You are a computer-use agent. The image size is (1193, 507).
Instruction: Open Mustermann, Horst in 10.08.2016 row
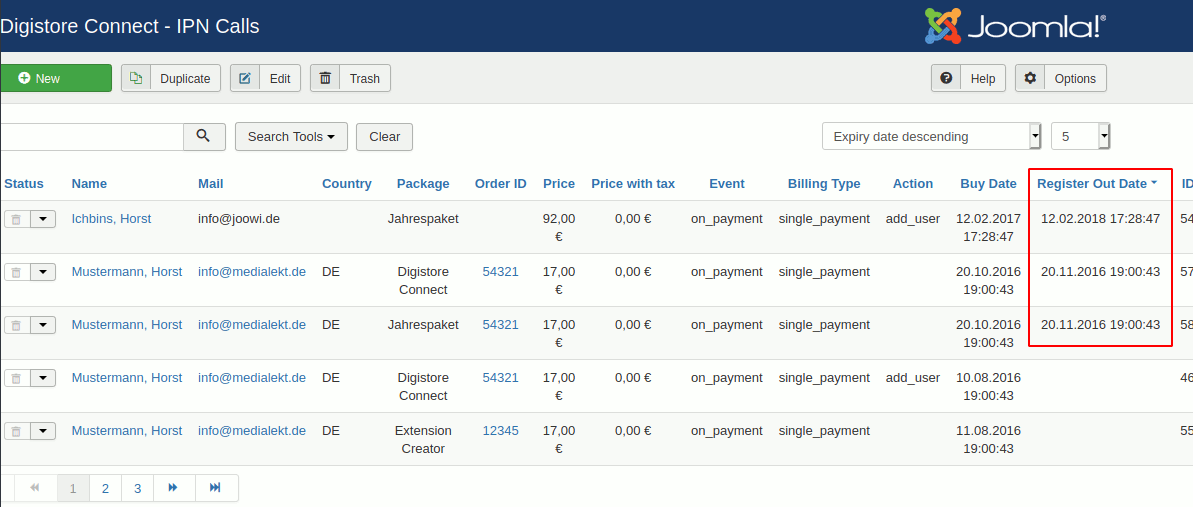[x=127, y=378]
